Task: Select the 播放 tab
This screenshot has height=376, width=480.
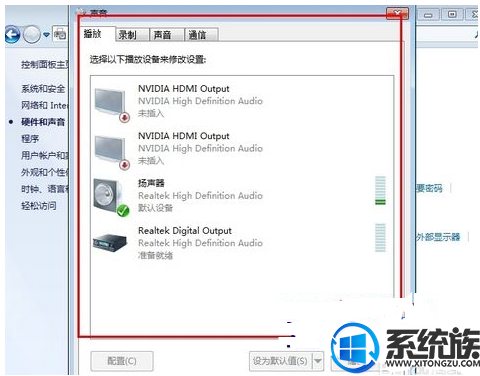Action: (97, 34)
